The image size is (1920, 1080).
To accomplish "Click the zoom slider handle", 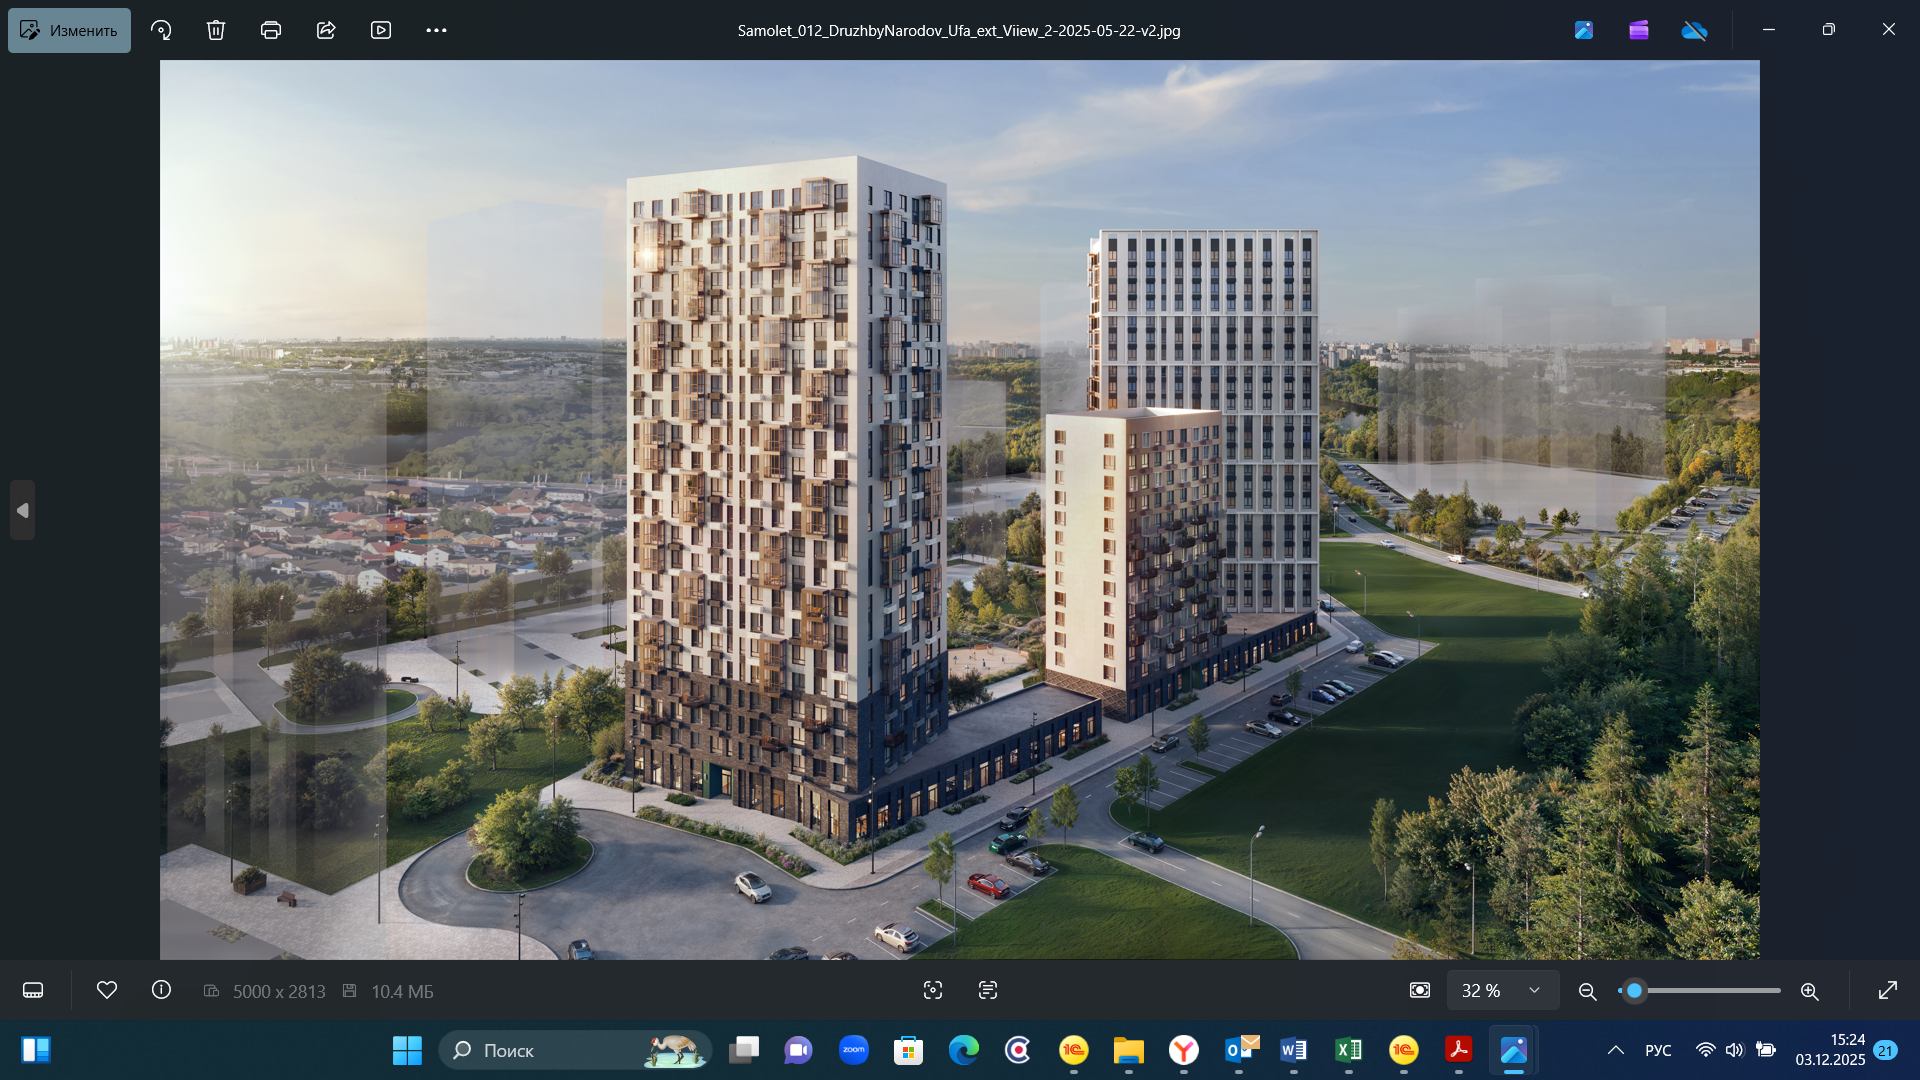I will coord(1634,990).
